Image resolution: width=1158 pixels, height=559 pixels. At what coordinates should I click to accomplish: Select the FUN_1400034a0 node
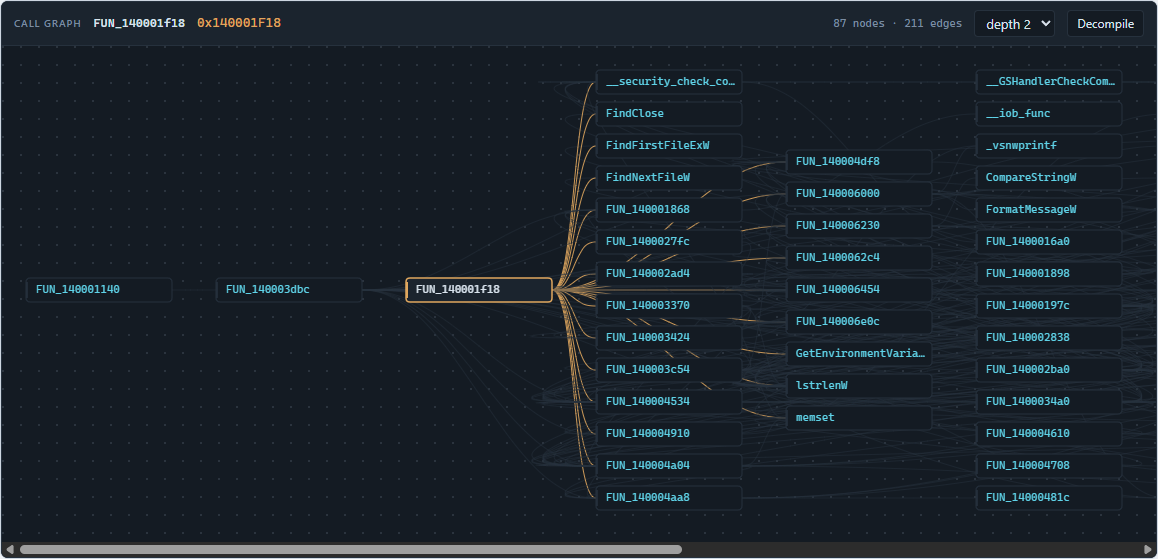(x=1049, y=402)
